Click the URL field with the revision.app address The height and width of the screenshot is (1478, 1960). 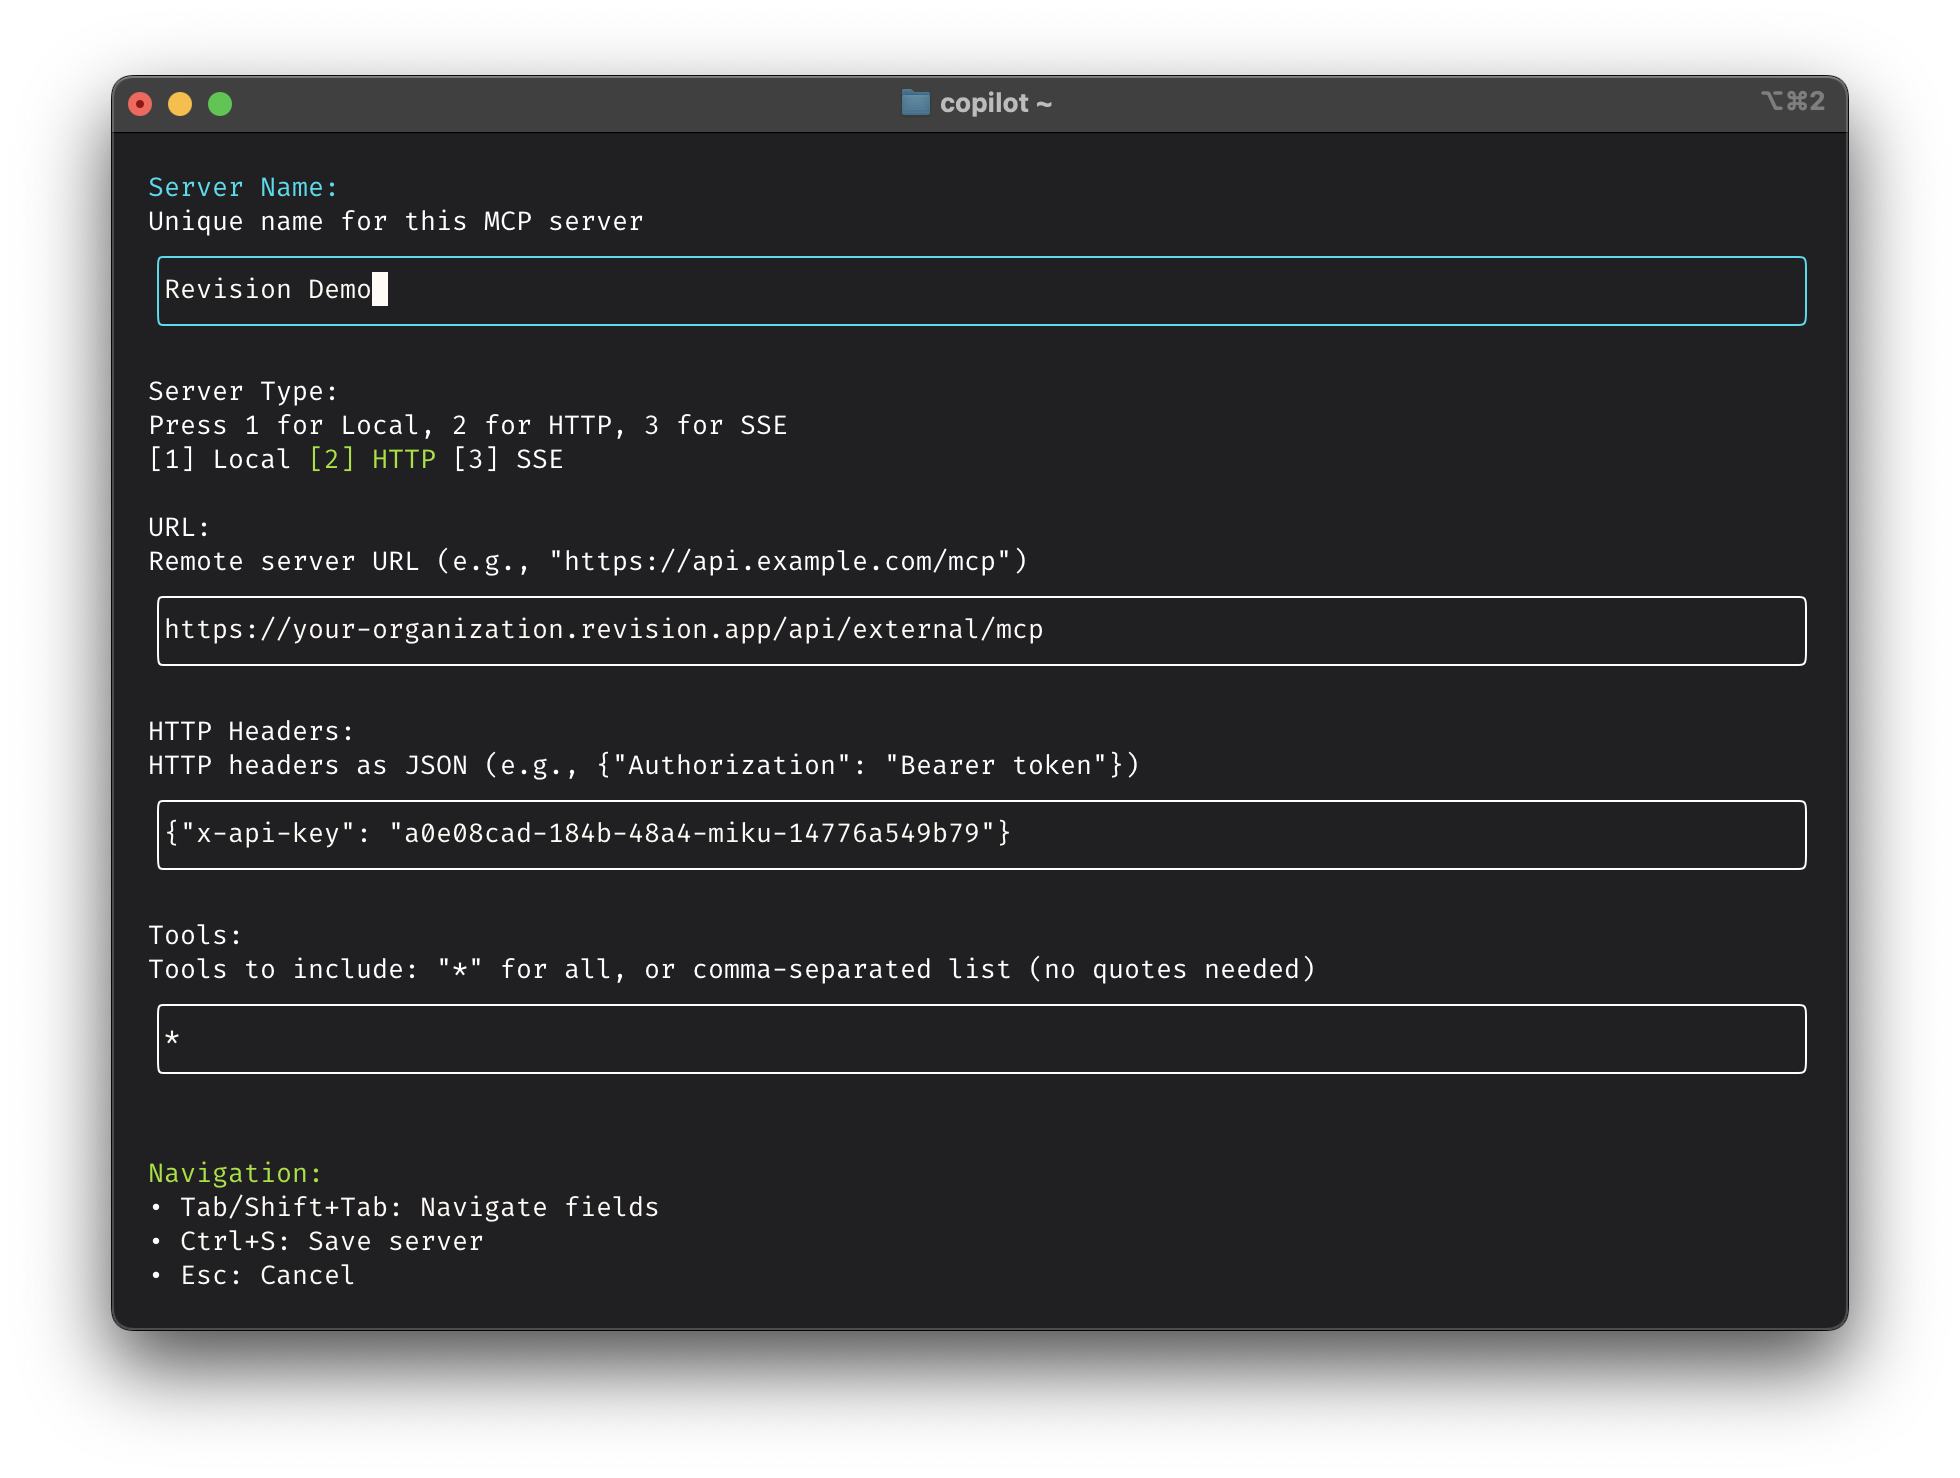pyautogui.click(x=980, y=631)
